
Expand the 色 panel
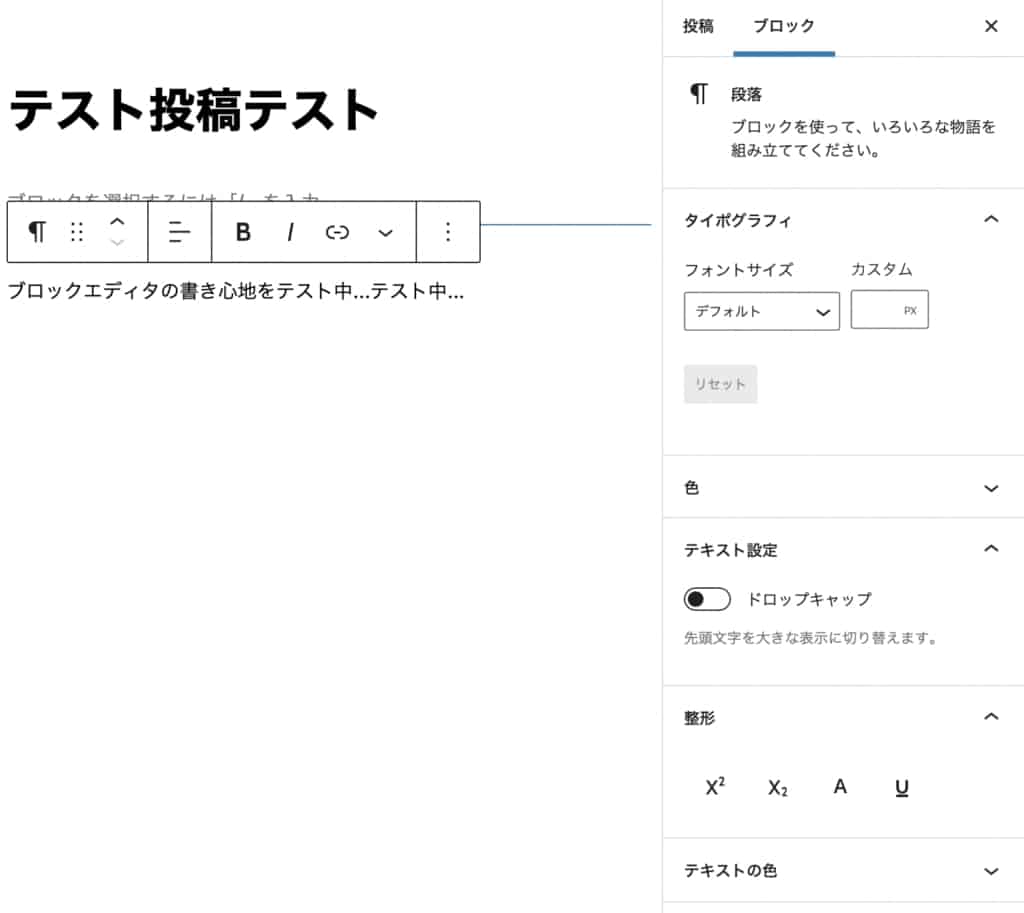click(843, 488)
